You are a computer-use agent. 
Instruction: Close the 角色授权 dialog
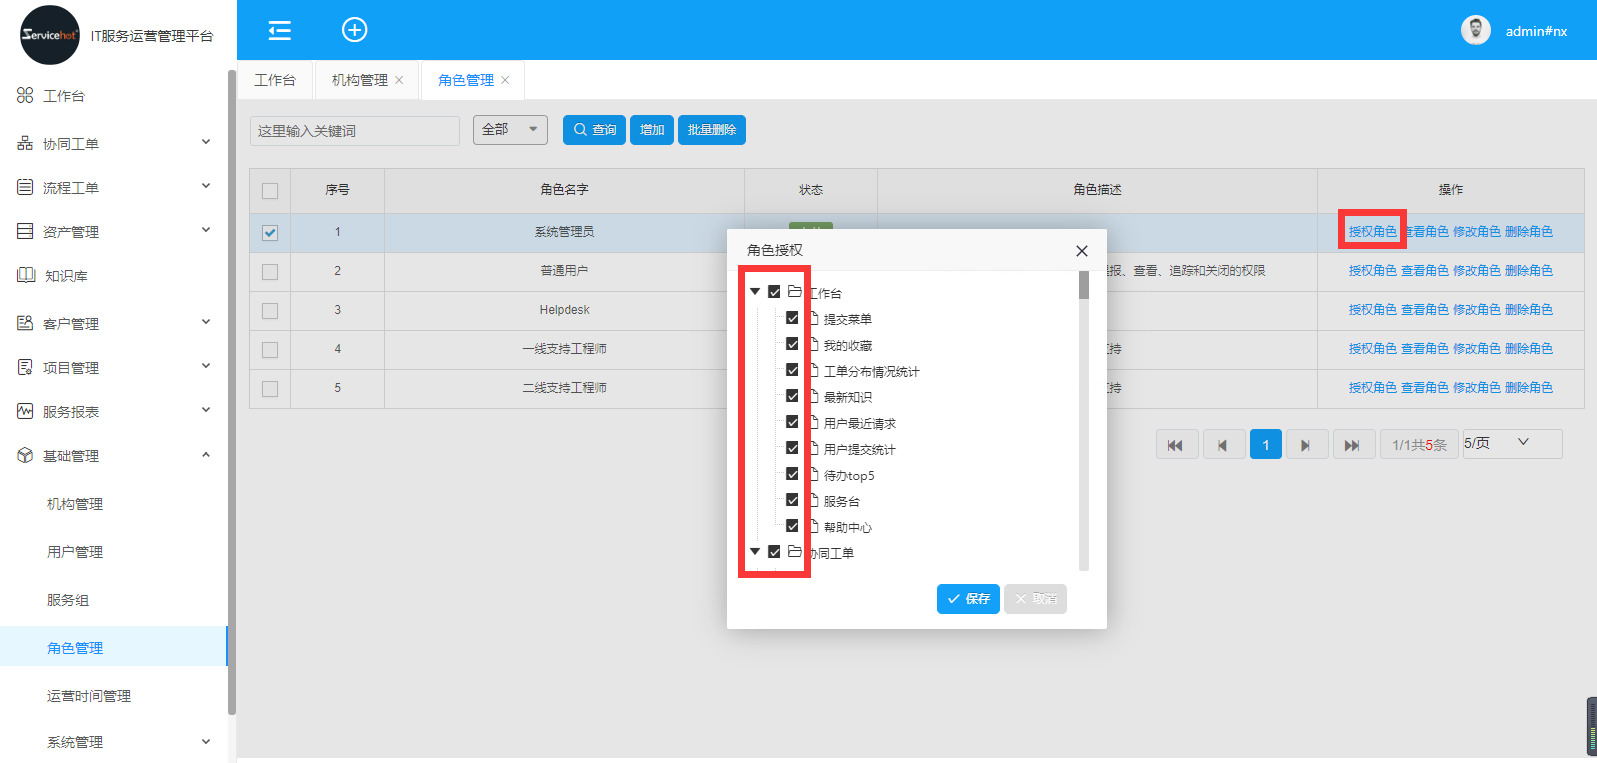(x=1081, y=251)
